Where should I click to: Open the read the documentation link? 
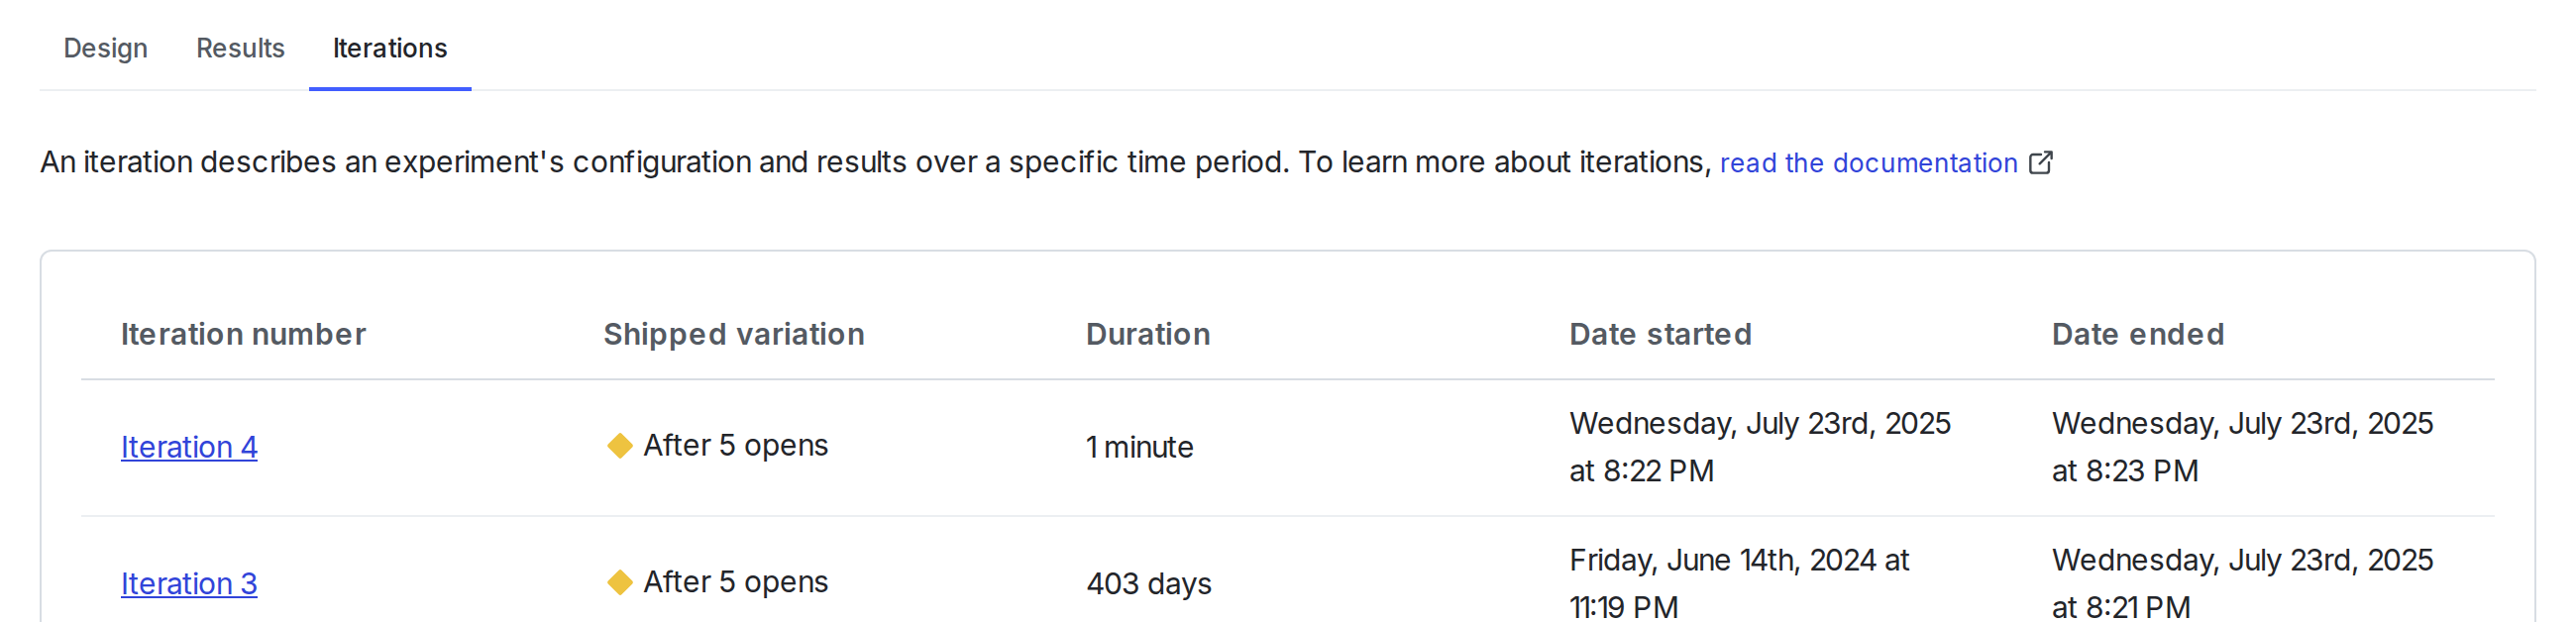(x=1869, y=163)
